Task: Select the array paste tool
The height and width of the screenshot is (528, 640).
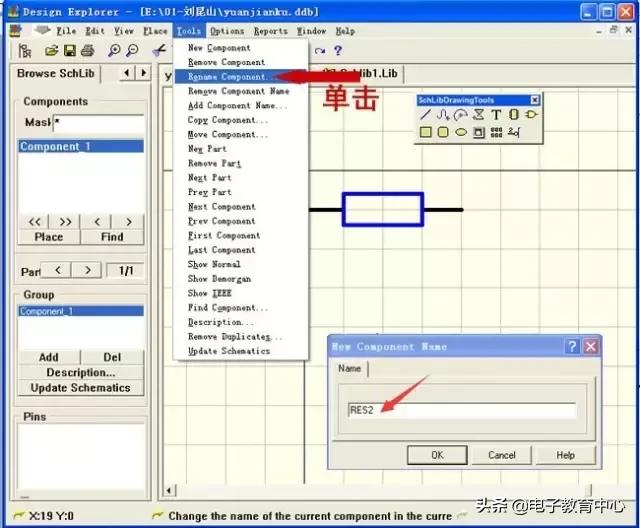Action: [496, 132]
